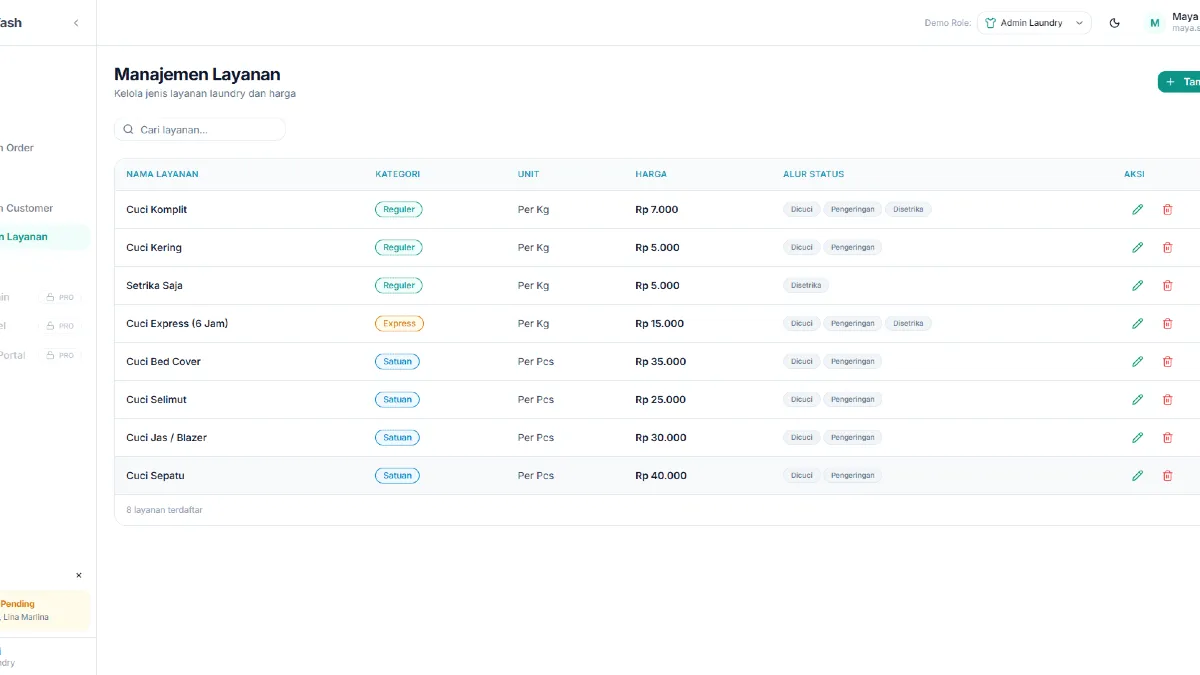Click the Rp 40.000 price
The width and height of the screenshot is (1200, 675).
pos(660,475)
